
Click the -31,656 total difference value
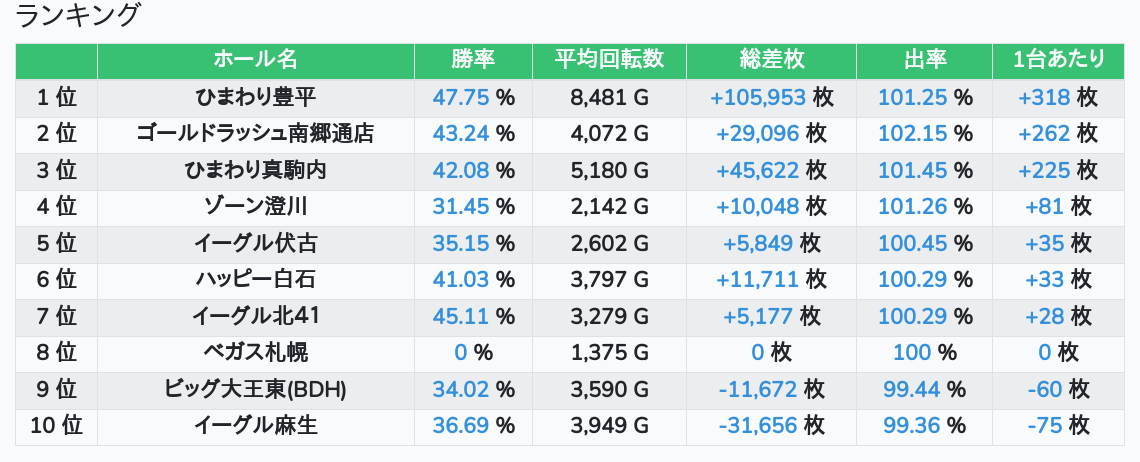(758, 426)
